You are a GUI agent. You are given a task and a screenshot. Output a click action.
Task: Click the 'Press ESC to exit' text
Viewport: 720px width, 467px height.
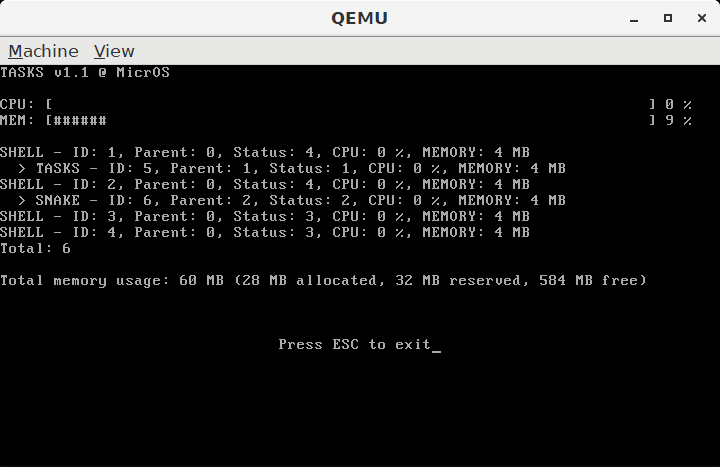[x=355, y=344]
